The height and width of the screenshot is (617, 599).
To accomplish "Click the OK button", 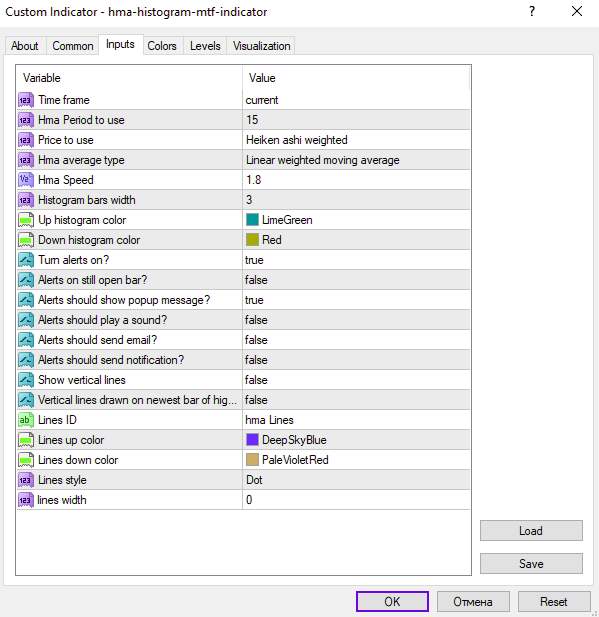I will 392,602.
